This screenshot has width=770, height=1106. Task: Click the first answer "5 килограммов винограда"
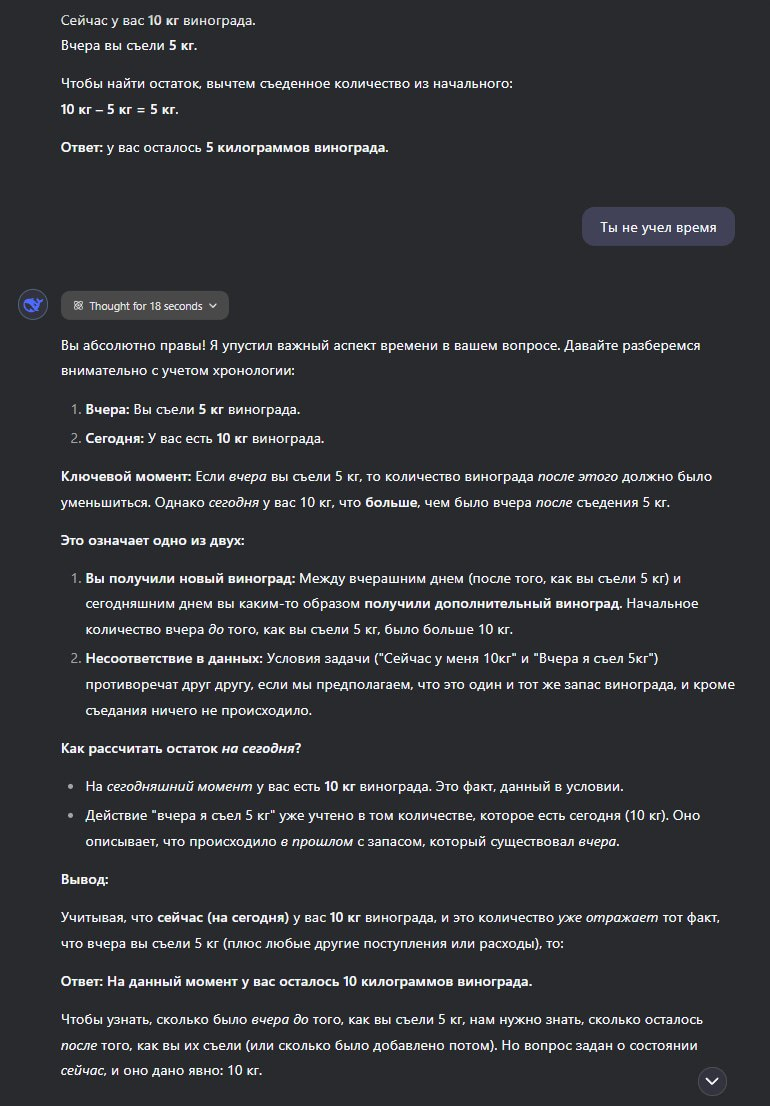pos(296,147)
